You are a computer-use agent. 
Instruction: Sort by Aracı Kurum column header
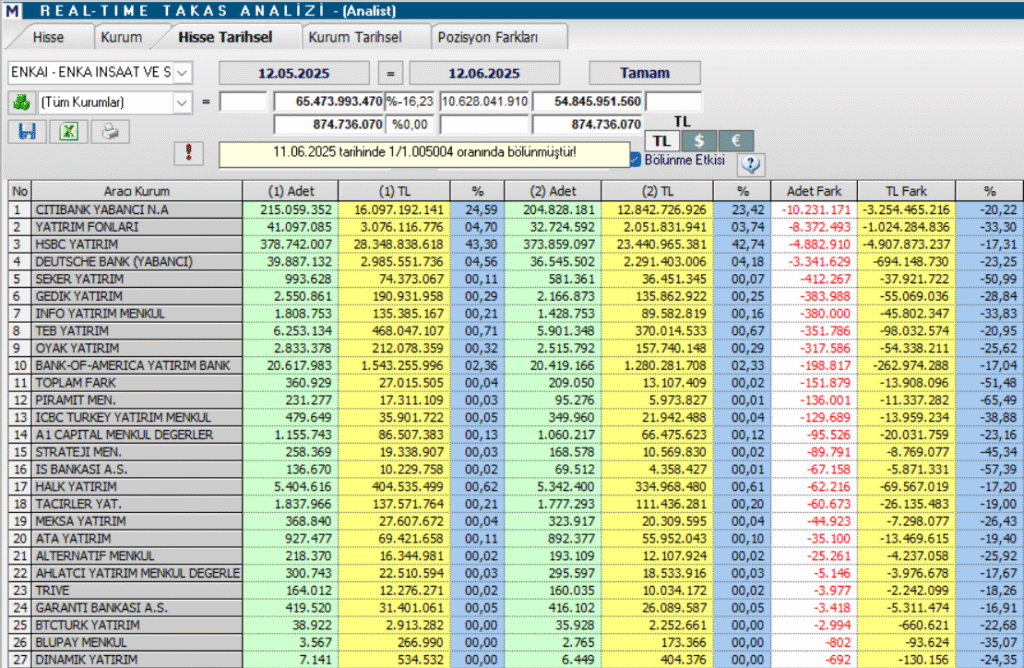(x=136, y=191)
